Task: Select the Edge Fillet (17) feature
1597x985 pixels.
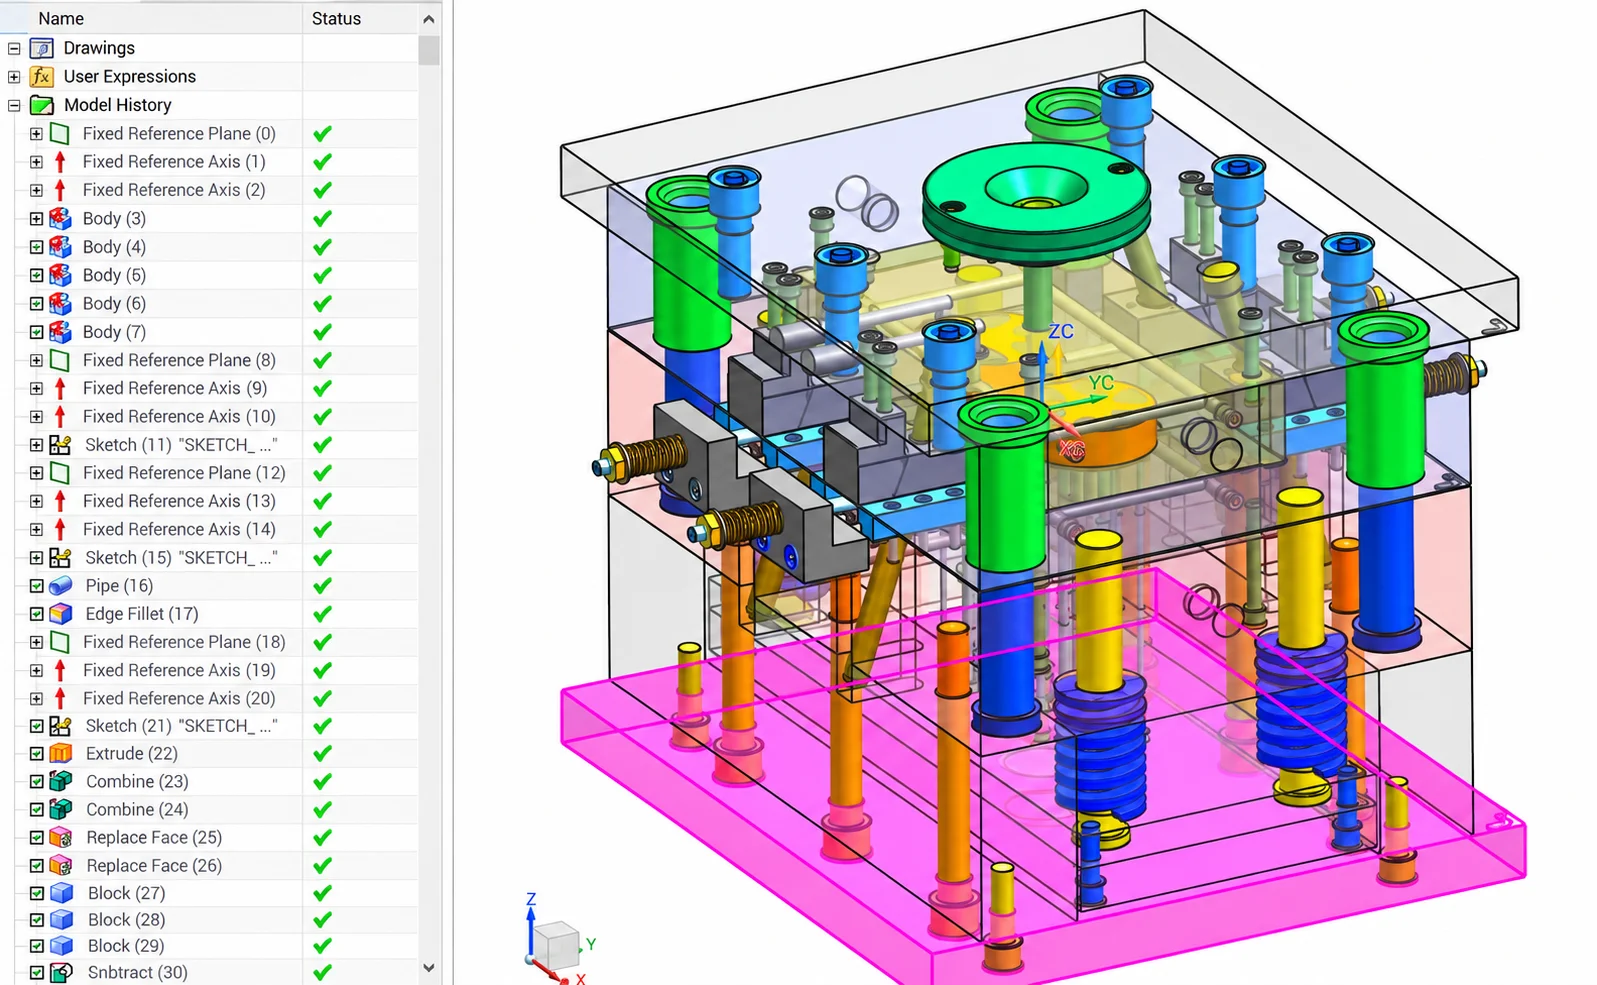Action: pyautogui.click(x=142, y=613)
